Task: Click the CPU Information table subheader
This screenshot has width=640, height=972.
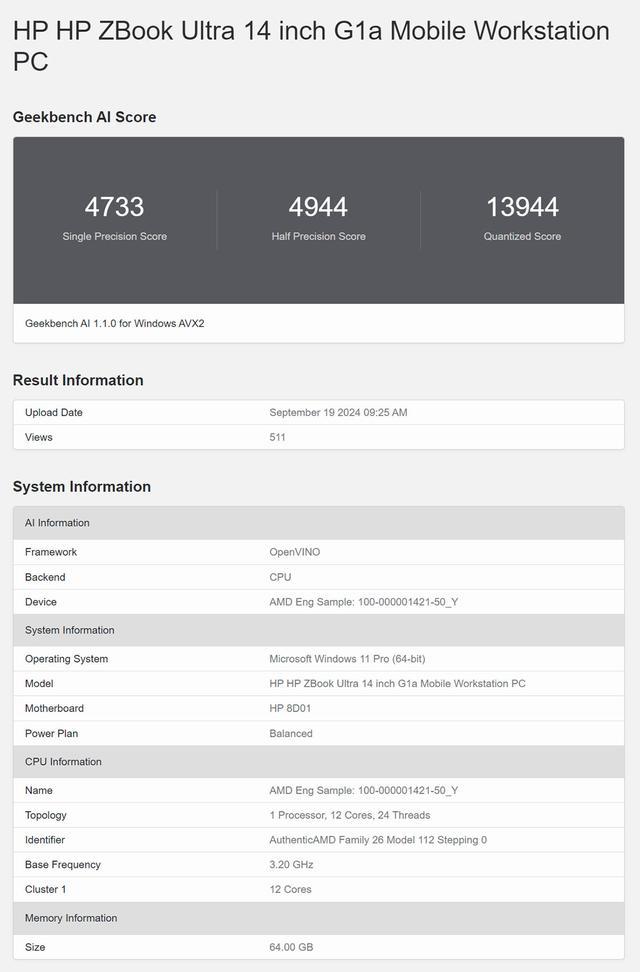Action: coord(319,762)
